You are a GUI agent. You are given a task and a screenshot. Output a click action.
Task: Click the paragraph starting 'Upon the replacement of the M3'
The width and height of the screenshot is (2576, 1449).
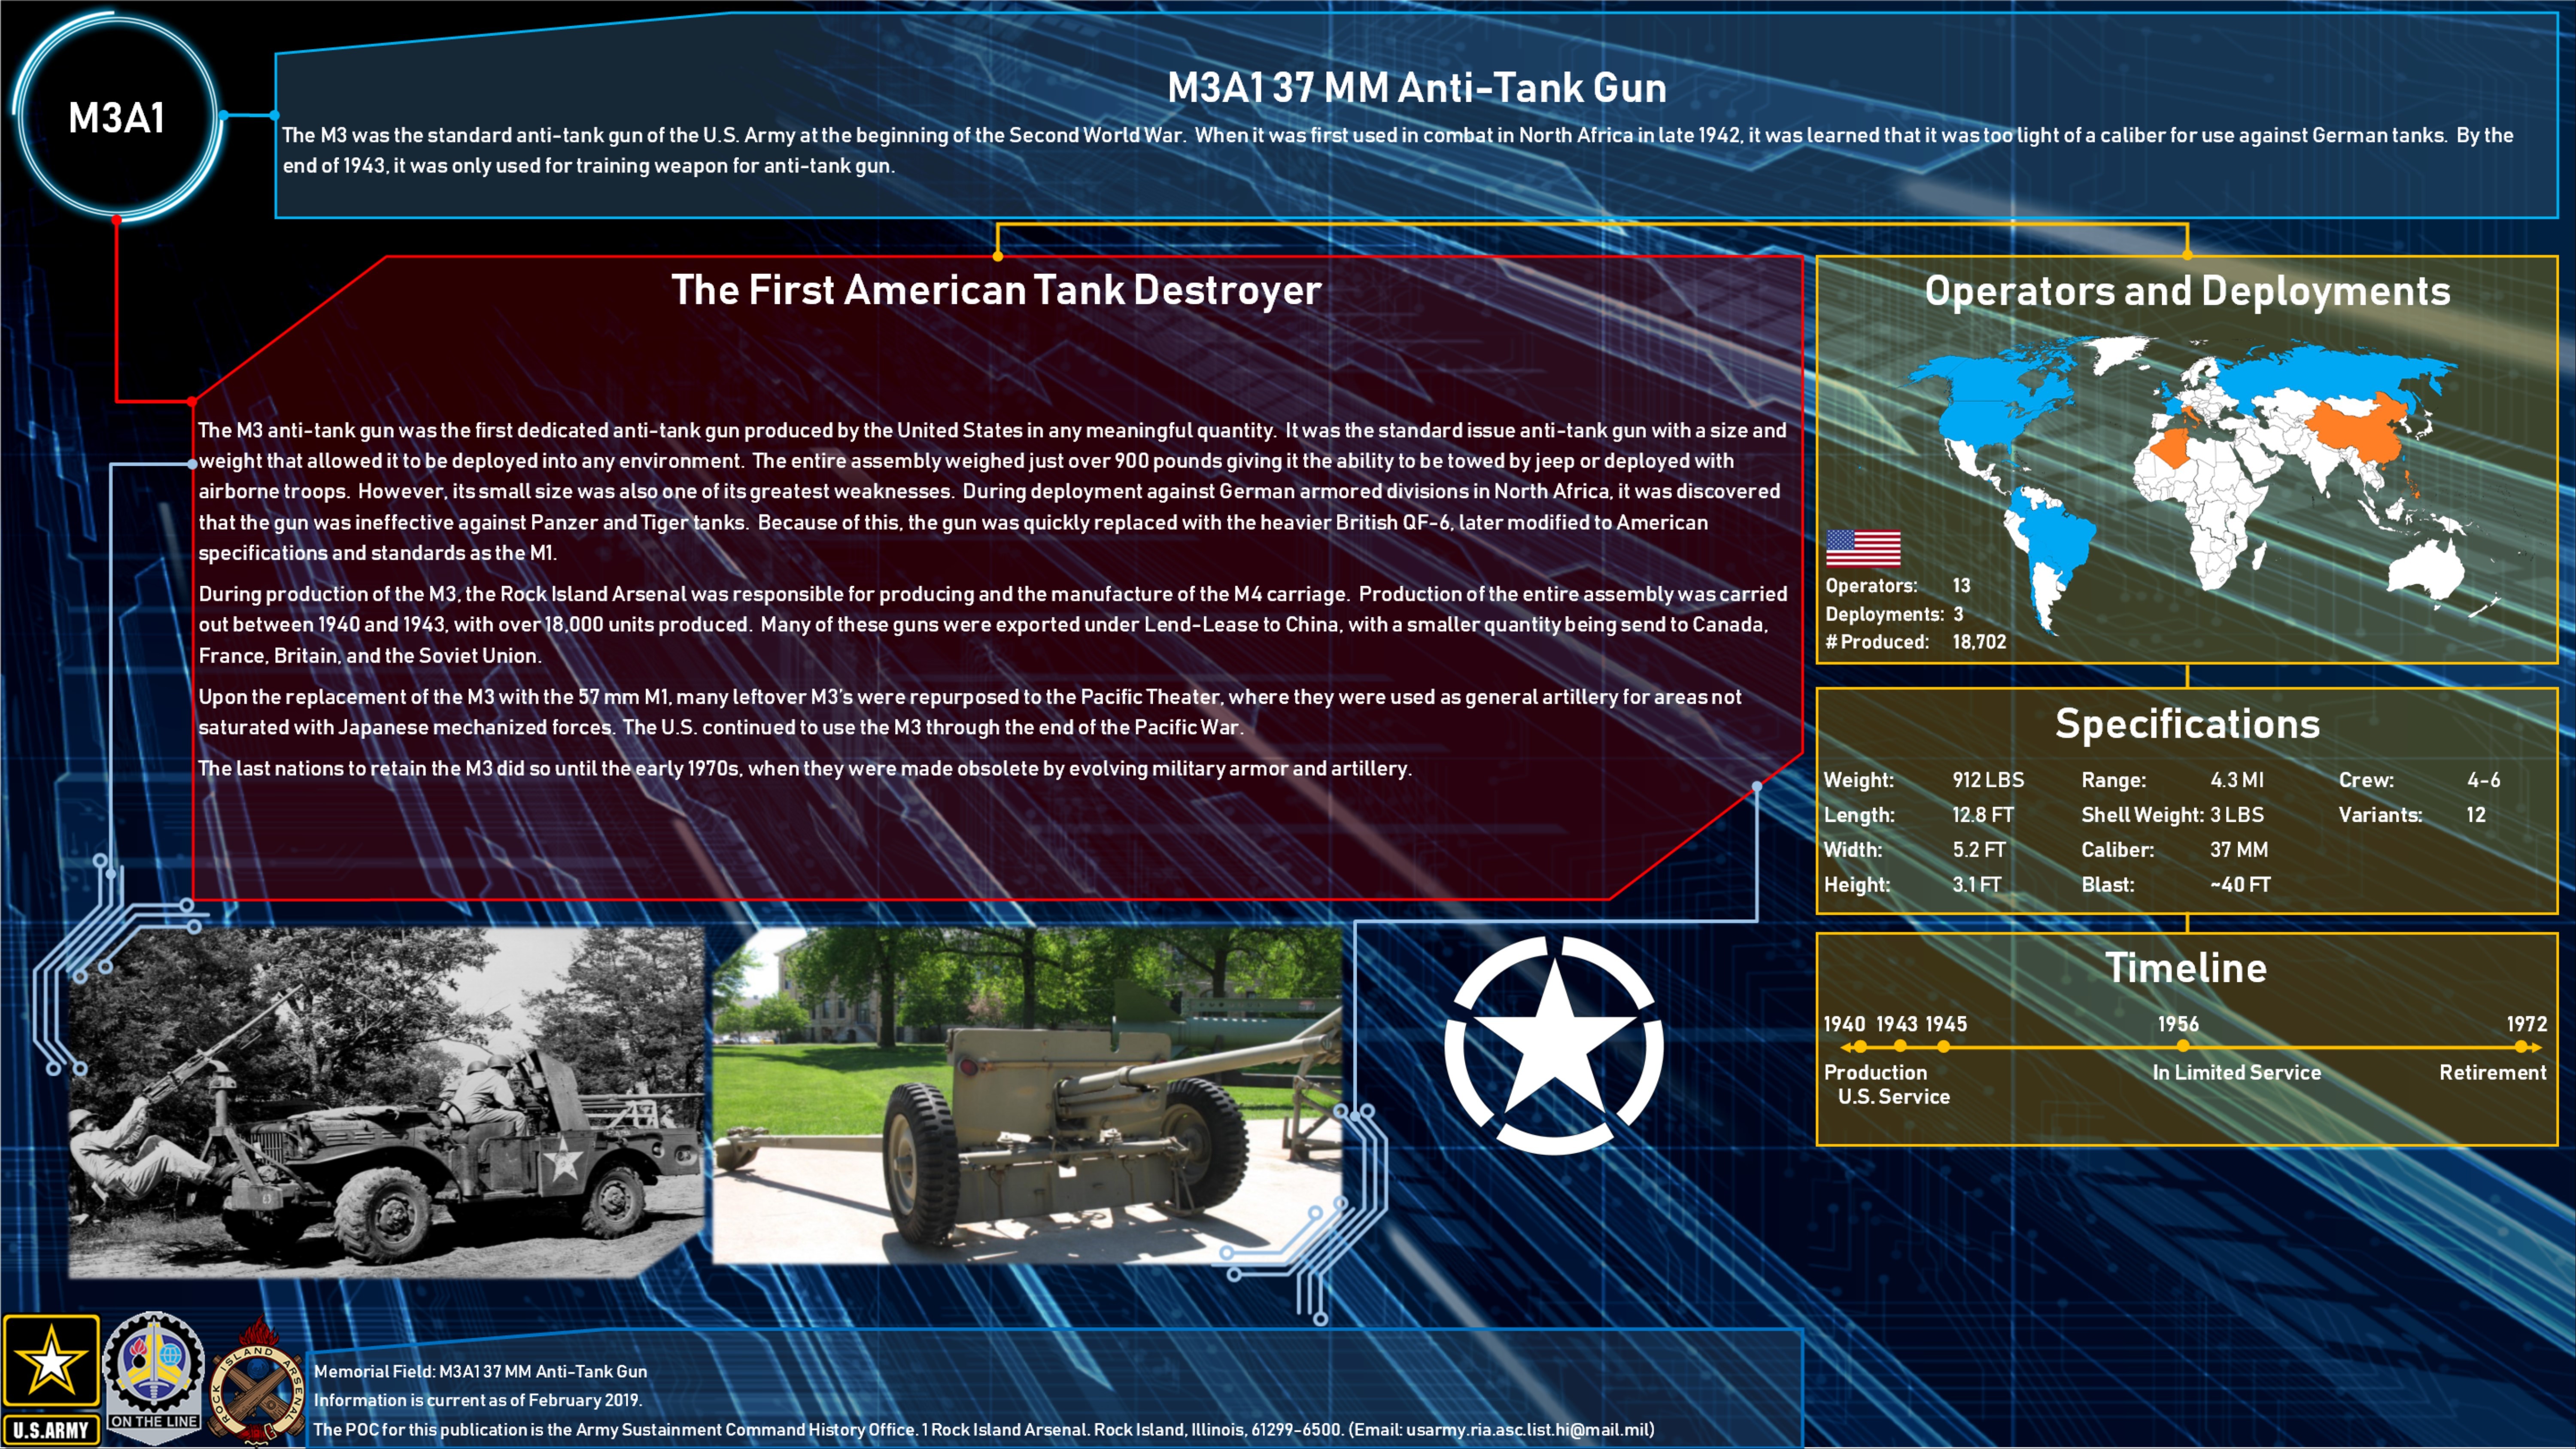click(x=970, y=711)
